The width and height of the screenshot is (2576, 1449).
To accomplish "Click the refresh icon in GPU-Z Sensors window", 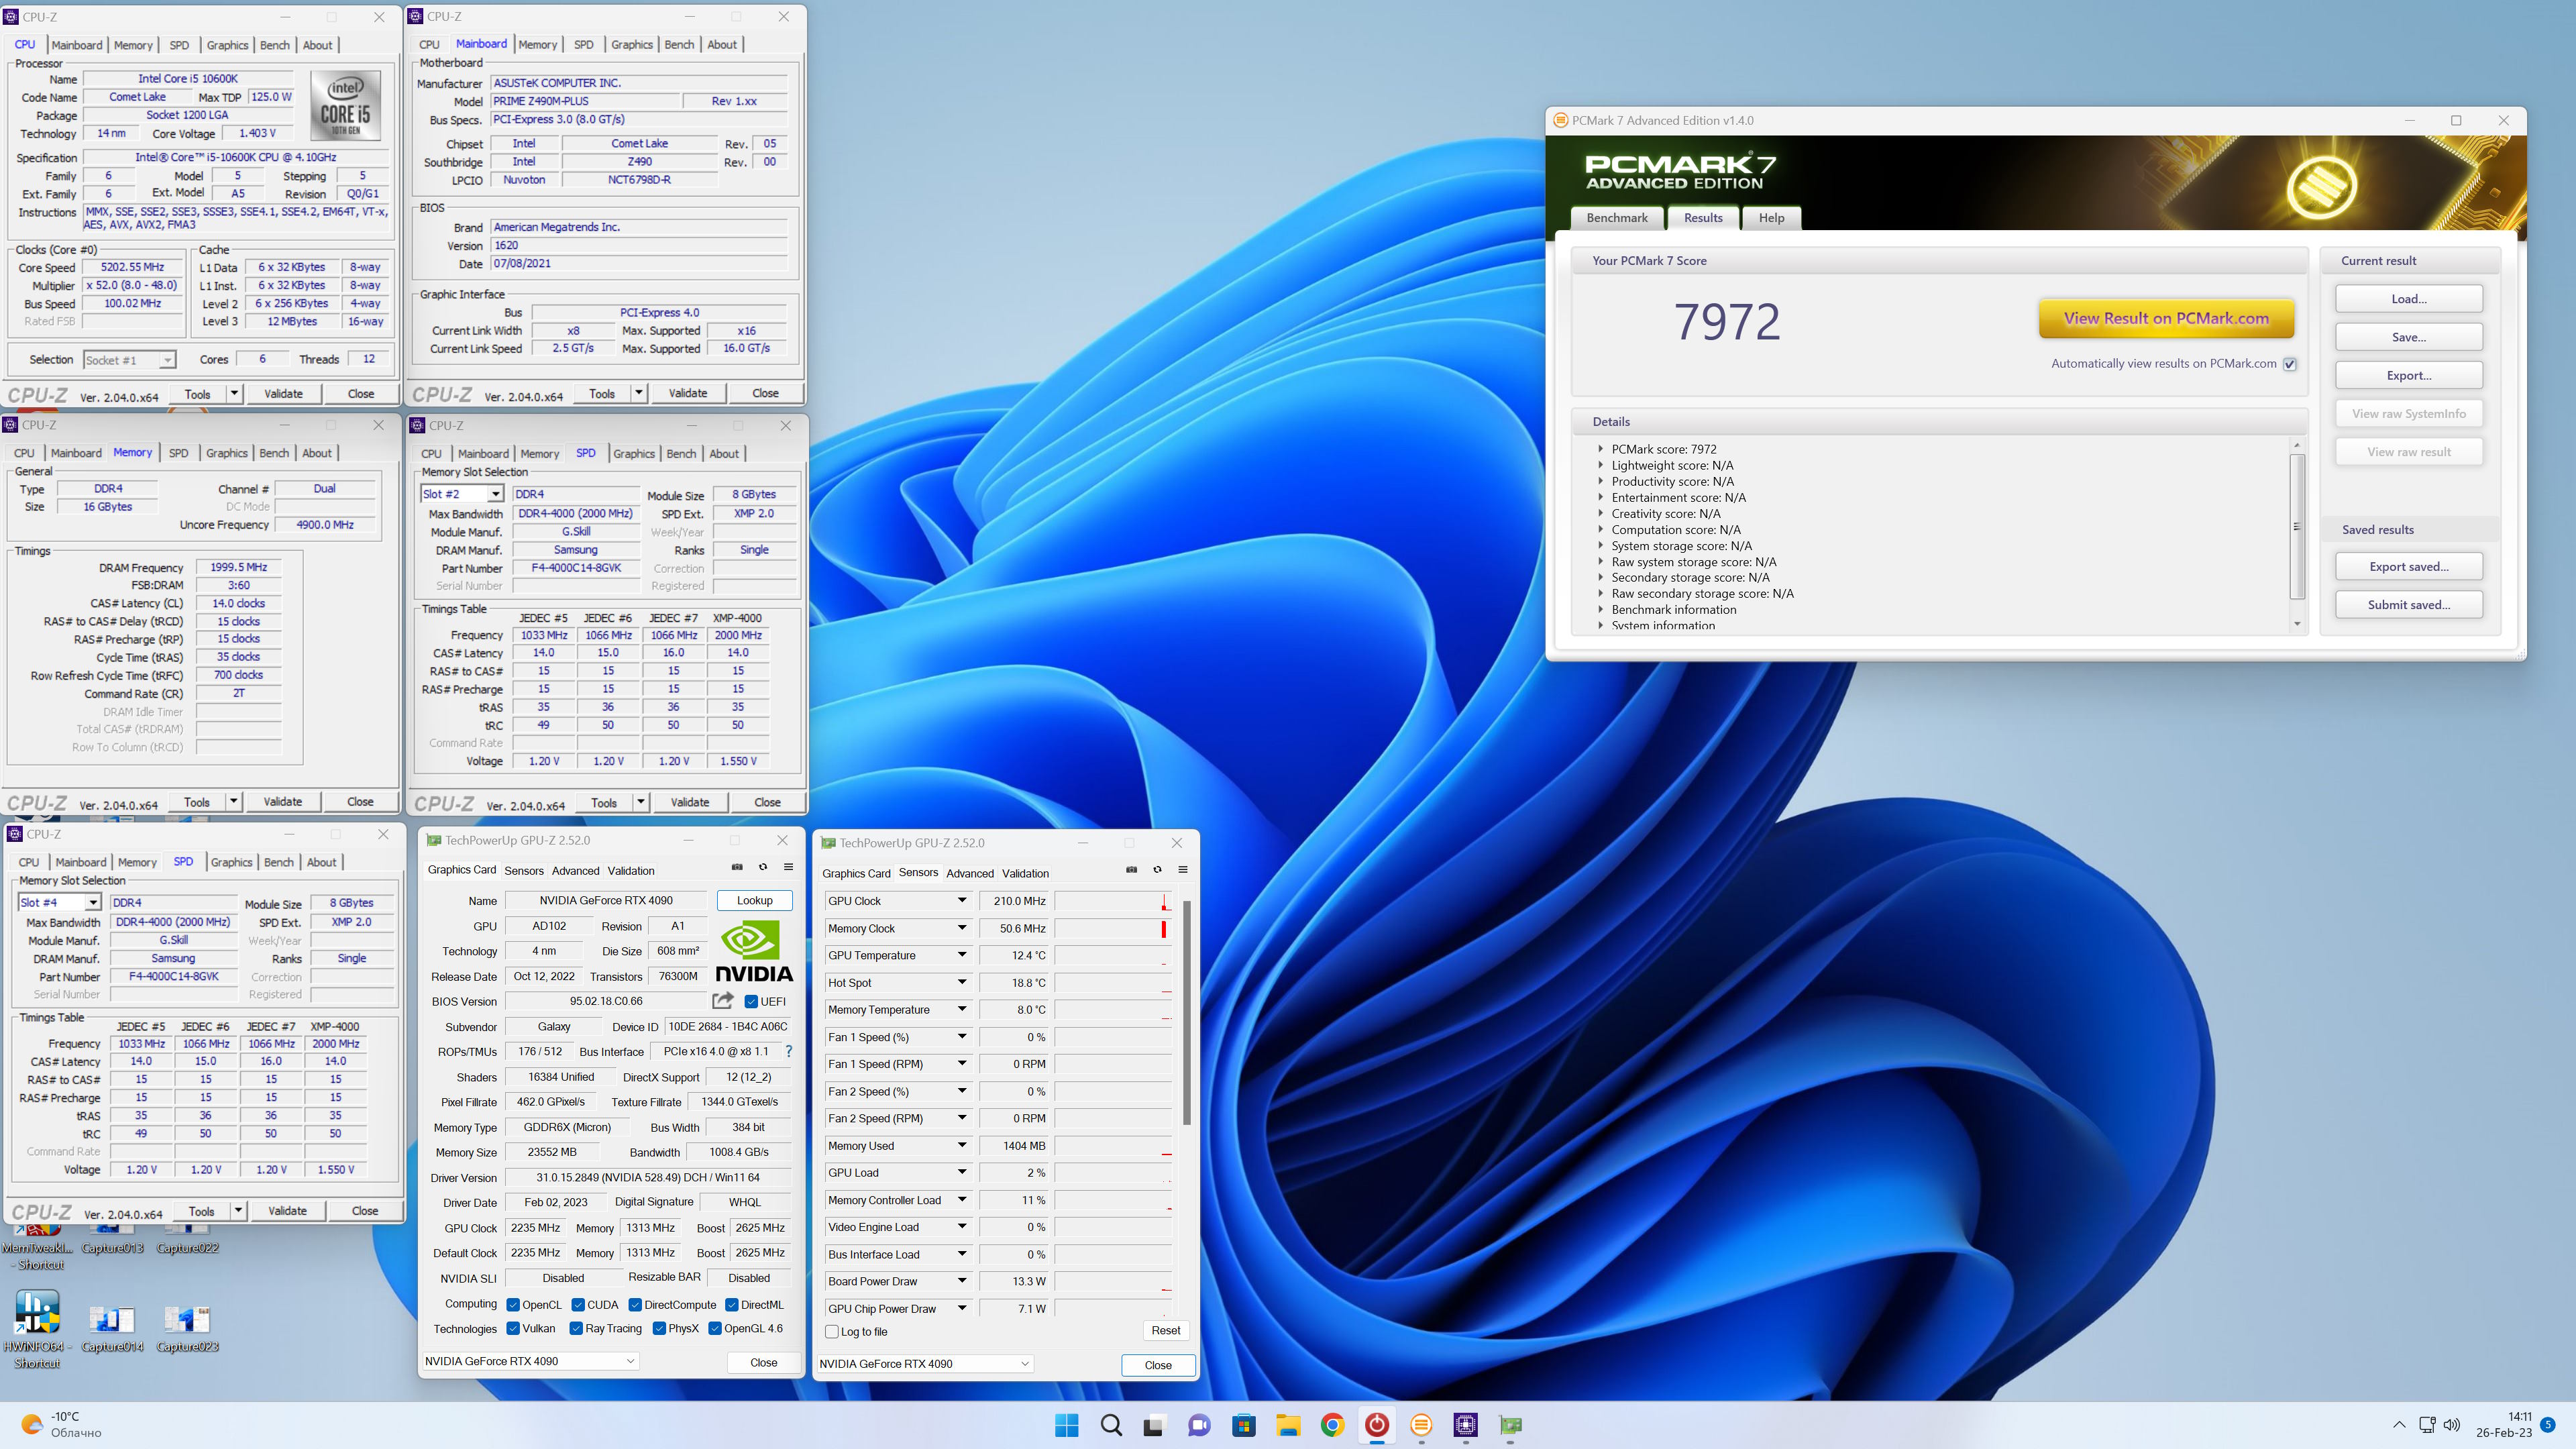I will tap(1157, 870).
